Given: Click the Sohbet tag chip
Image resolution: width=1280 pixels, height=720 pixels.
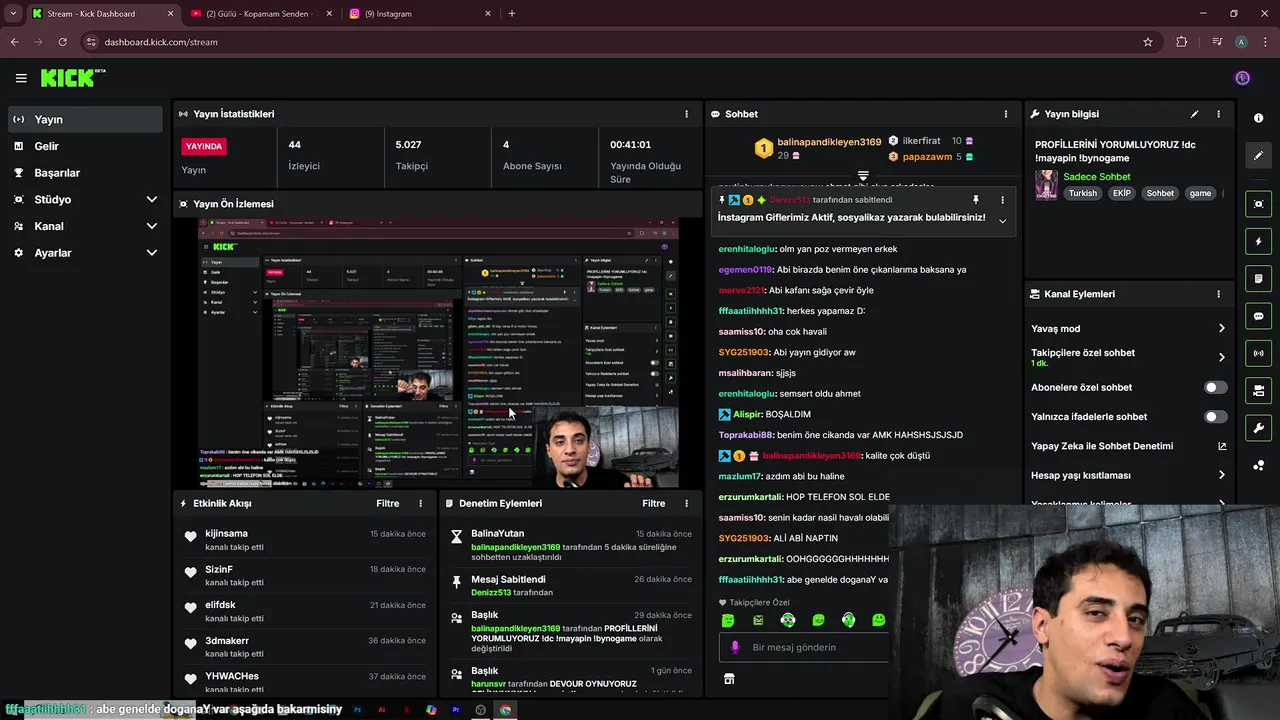Looking at the screenshot, I should pyautogui.click(x=1160, y=193).
